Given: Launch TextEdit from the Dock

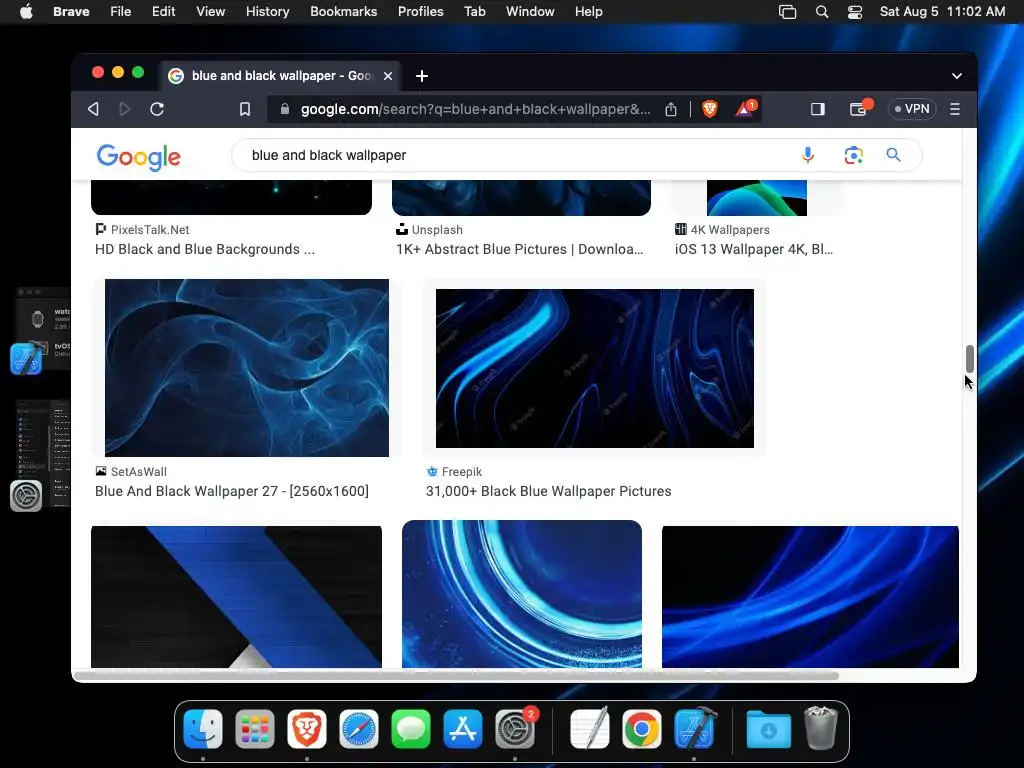Looking at the screenshot, I should (590, 729).
